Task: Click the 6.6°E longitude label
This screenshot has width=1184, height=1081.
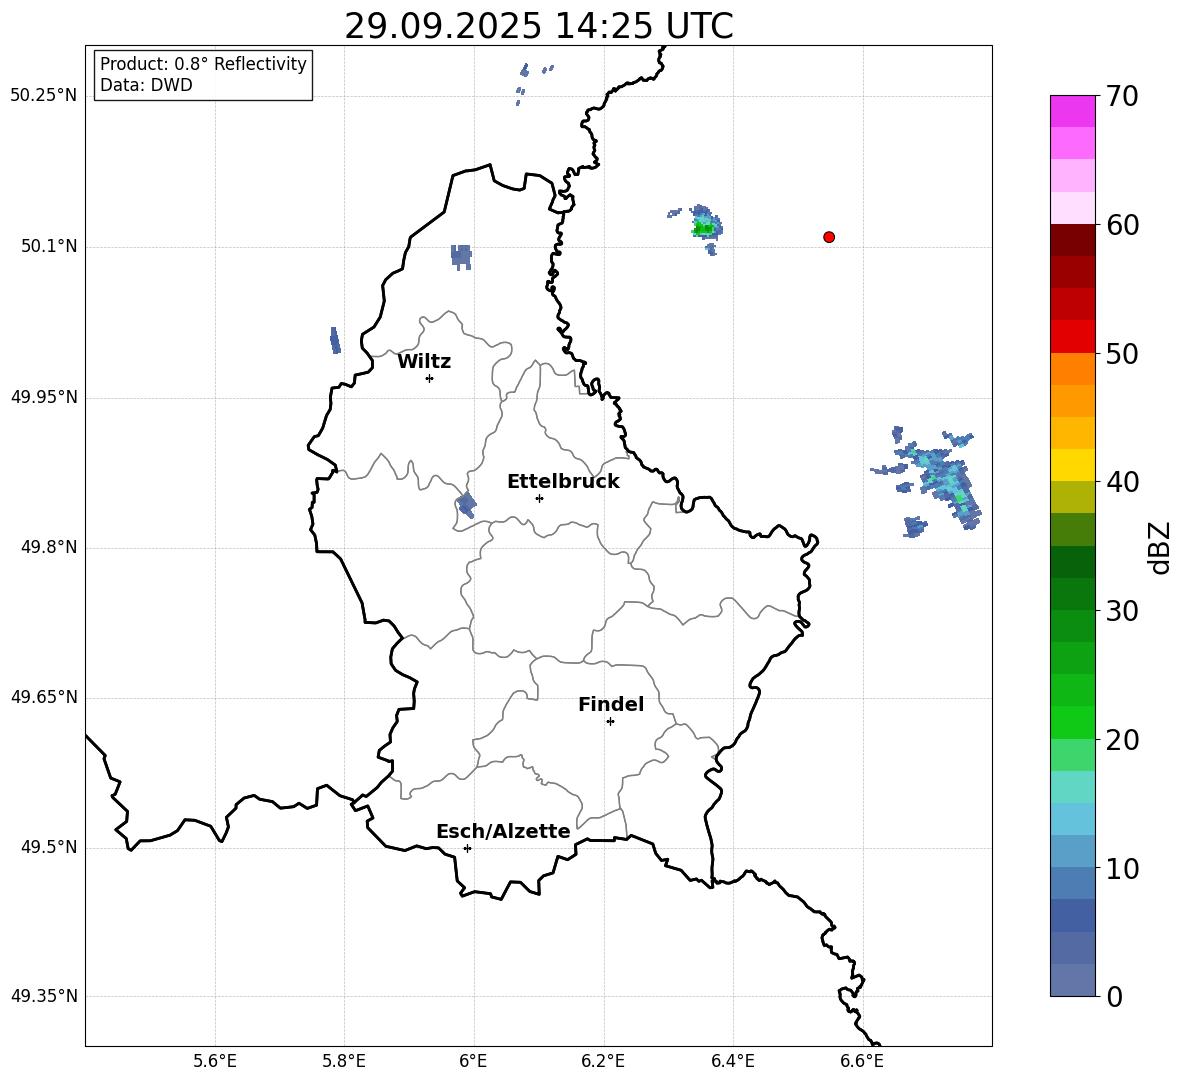Action: click(x=862, y=1061)
